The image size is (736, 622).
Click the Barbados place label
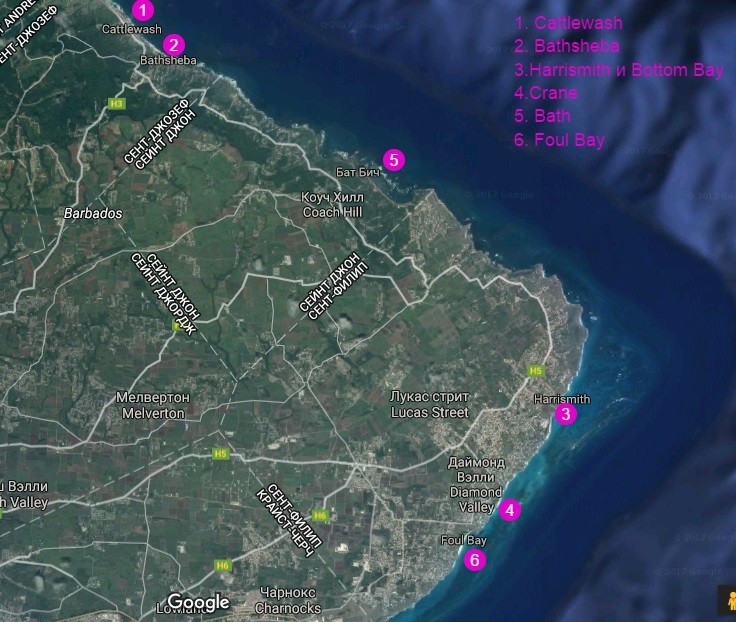(x=92, y=214)
